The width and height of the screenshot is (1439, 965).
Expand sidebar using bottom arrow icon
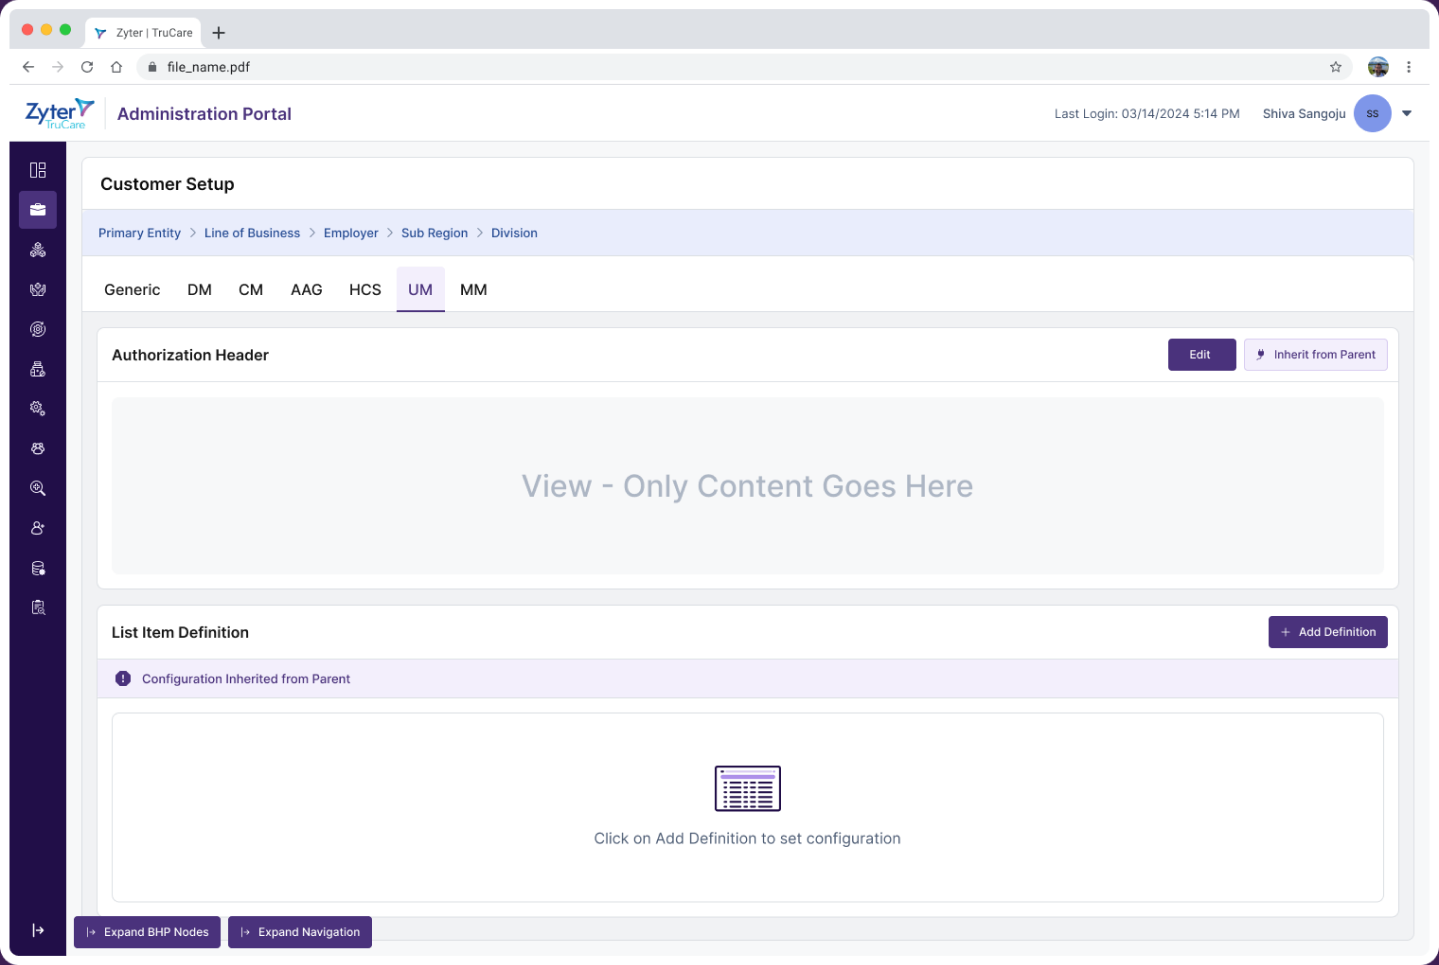(38, 930)
